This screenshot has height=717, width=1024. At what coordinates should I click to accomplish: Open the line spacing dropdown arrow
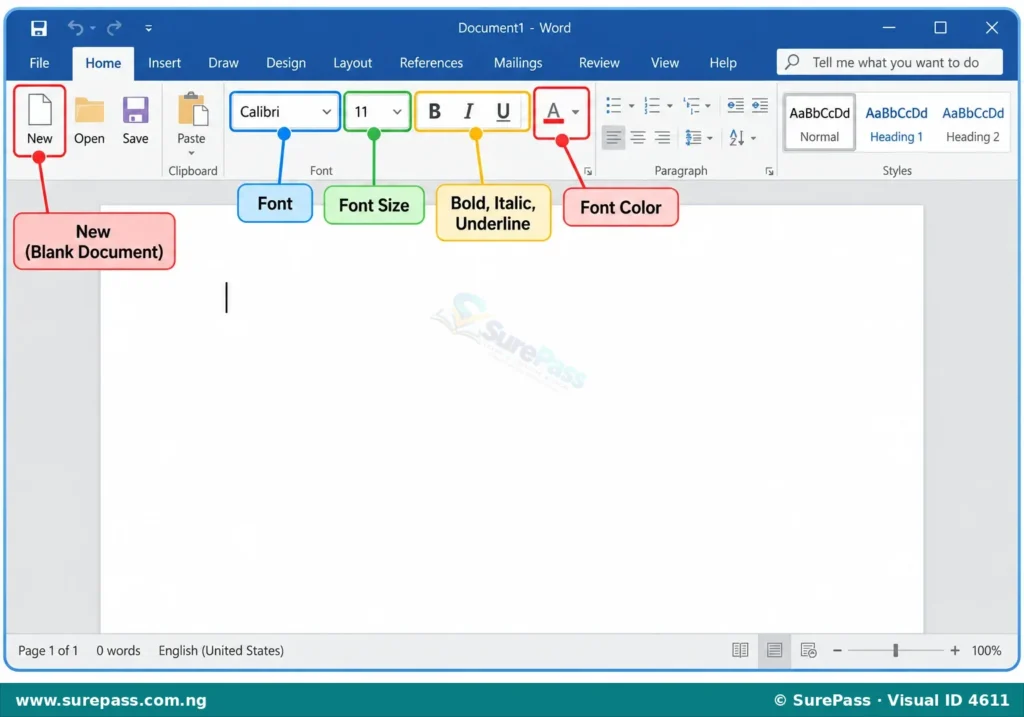pyautogui.click(x=710, y=138)
